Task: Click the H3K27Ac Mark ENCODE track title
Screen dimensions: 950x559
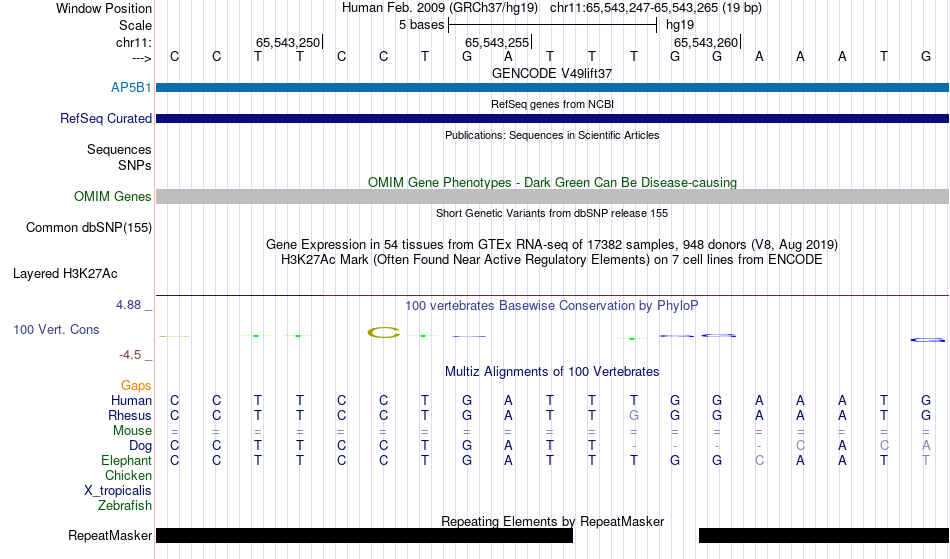Action: [552, 260]
